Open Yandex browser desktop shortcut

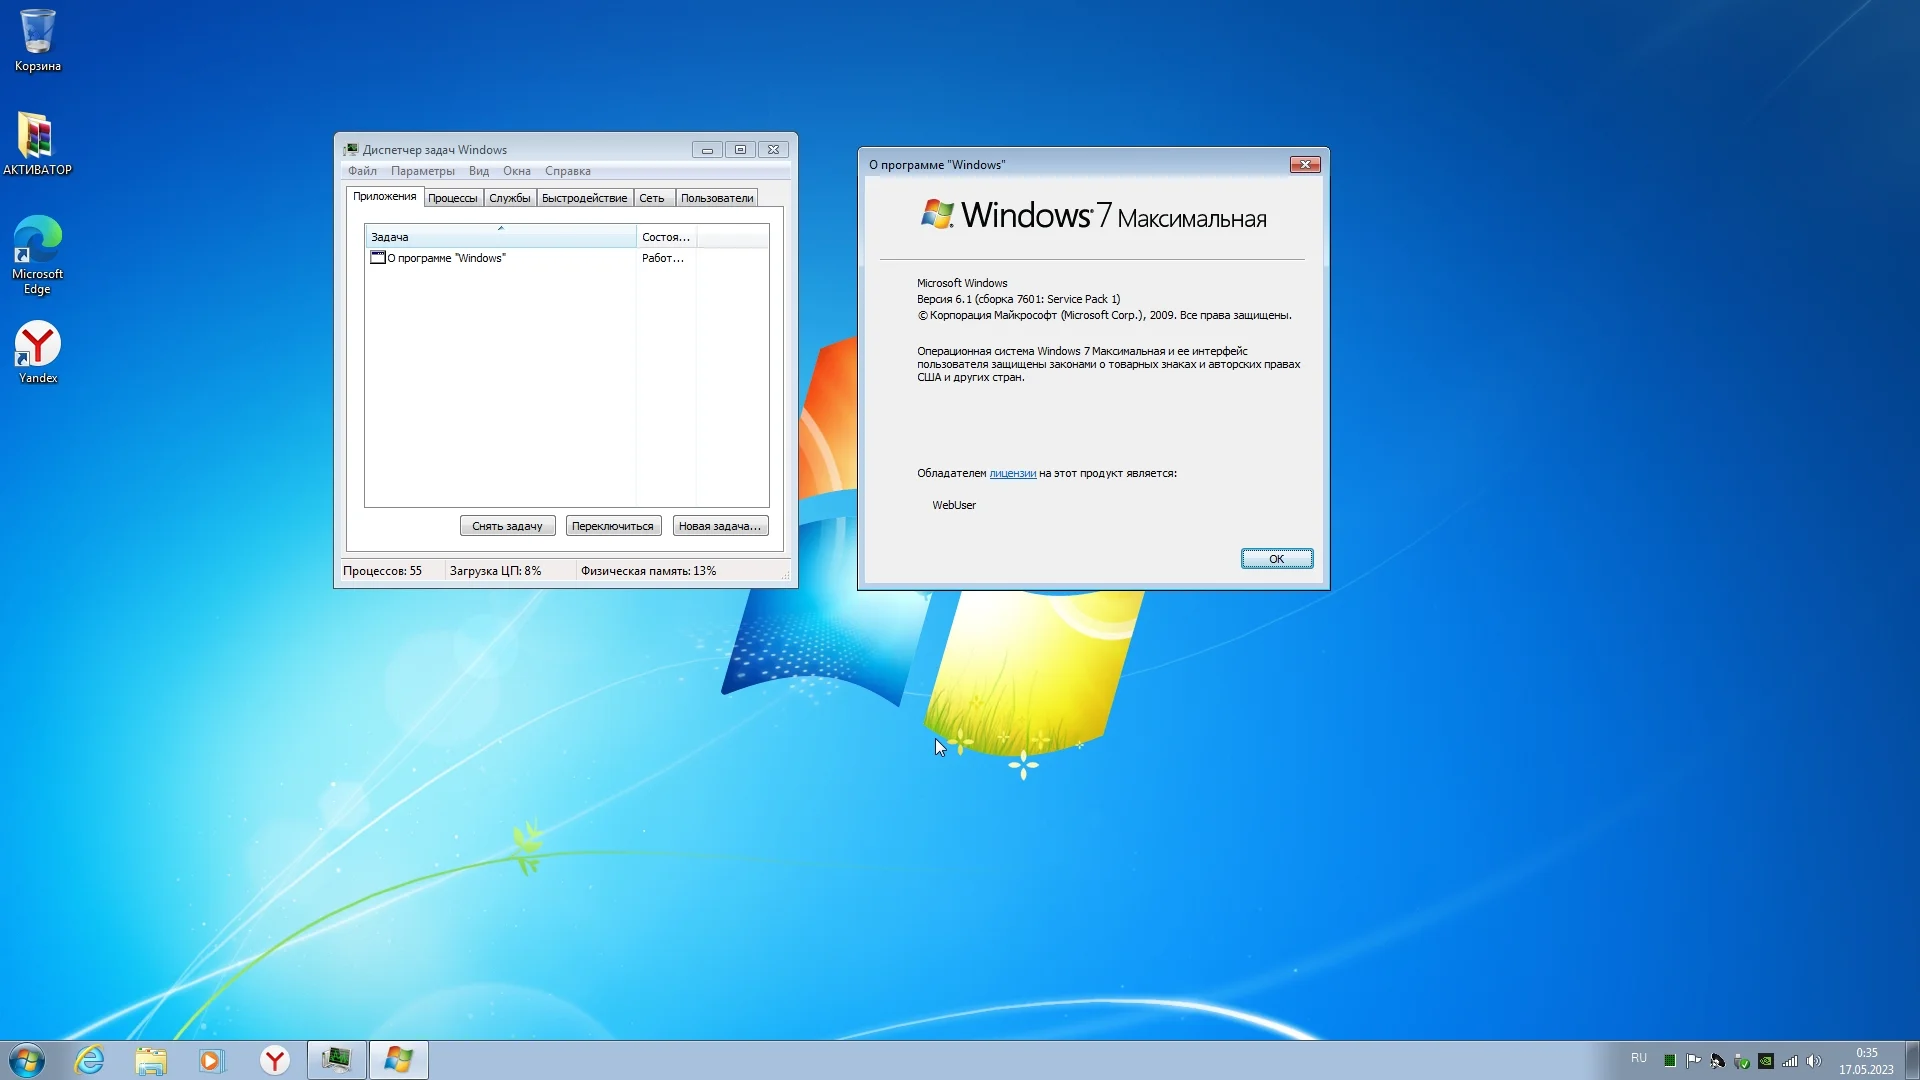pos(37,351)
